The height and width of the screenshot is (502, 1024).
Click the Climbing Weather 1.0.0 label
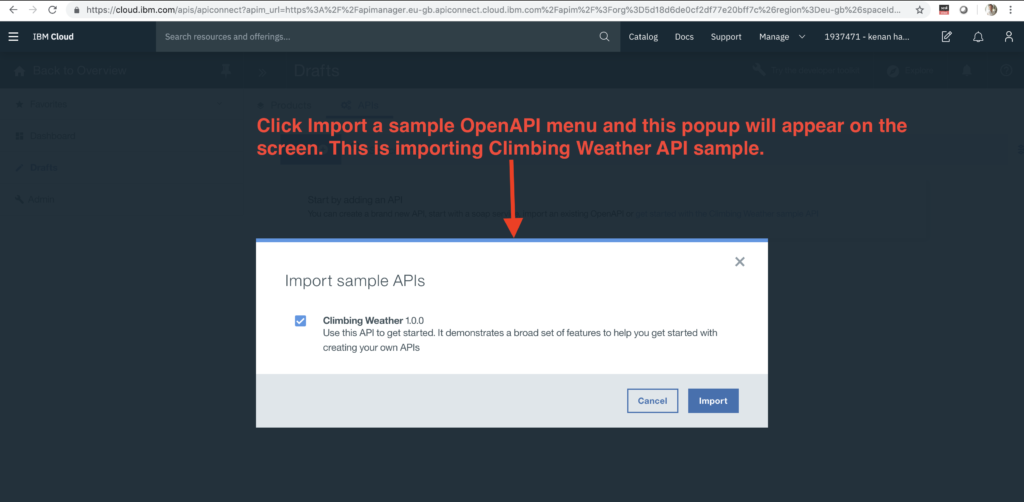click(x=374, y=321)
